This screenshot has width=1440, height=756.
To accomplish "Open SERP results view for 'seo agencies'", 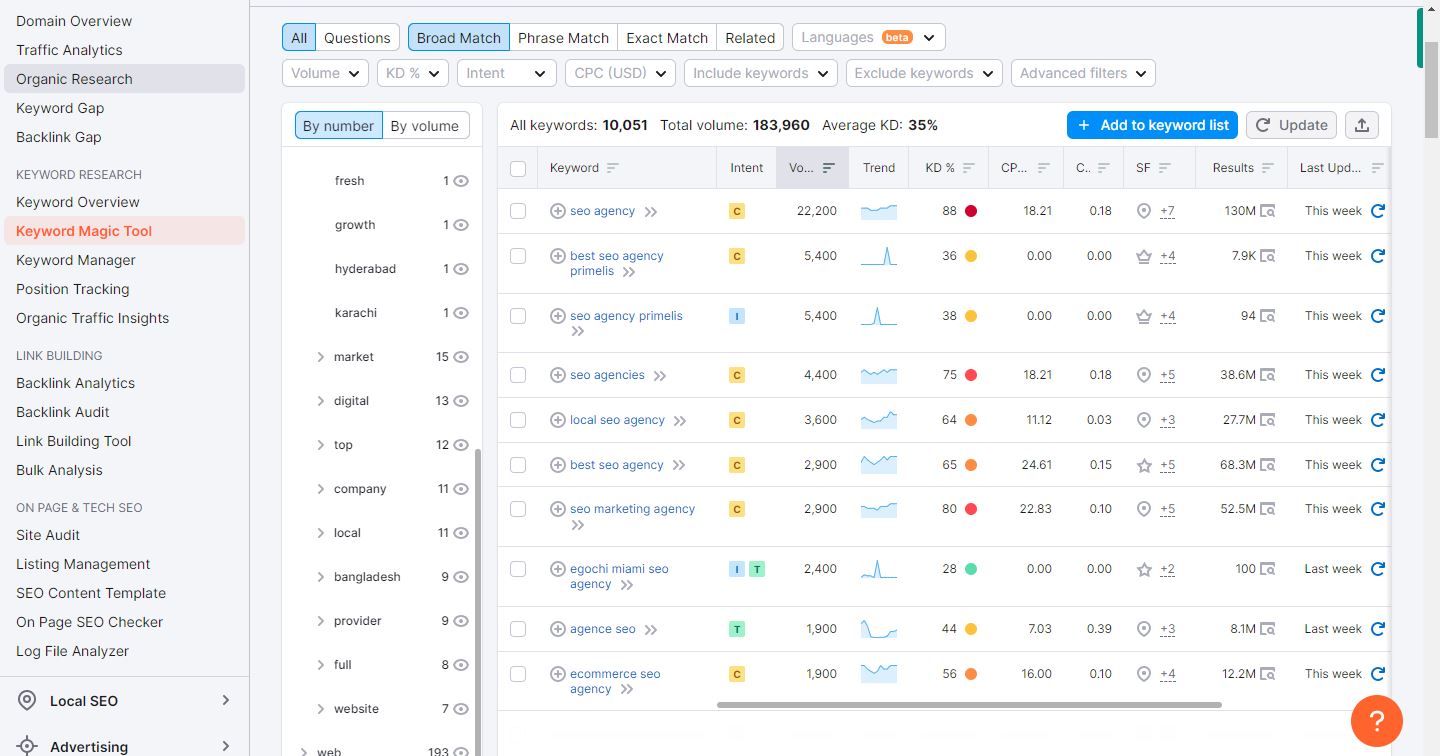I will click(1267, 375).
